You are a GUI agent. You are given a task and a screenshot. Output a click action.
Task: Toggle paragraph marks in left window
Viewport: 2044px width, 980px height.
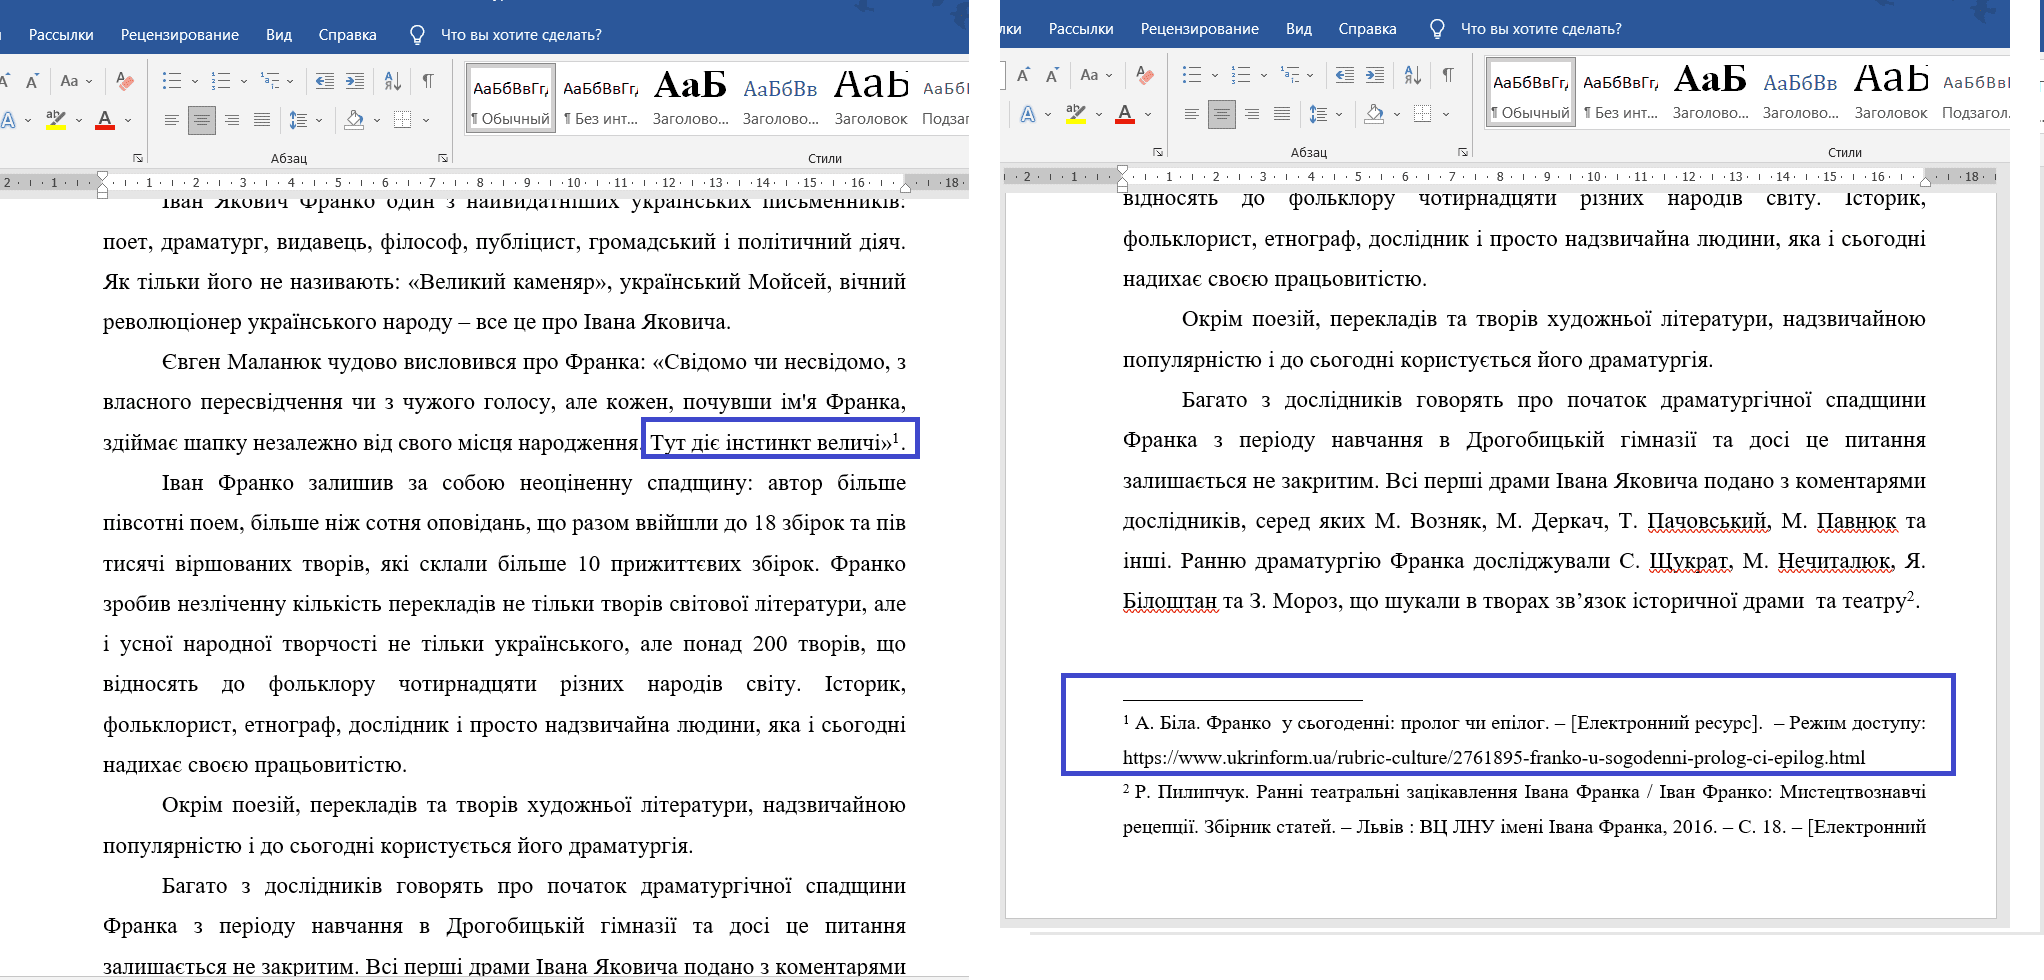point(428,81)
